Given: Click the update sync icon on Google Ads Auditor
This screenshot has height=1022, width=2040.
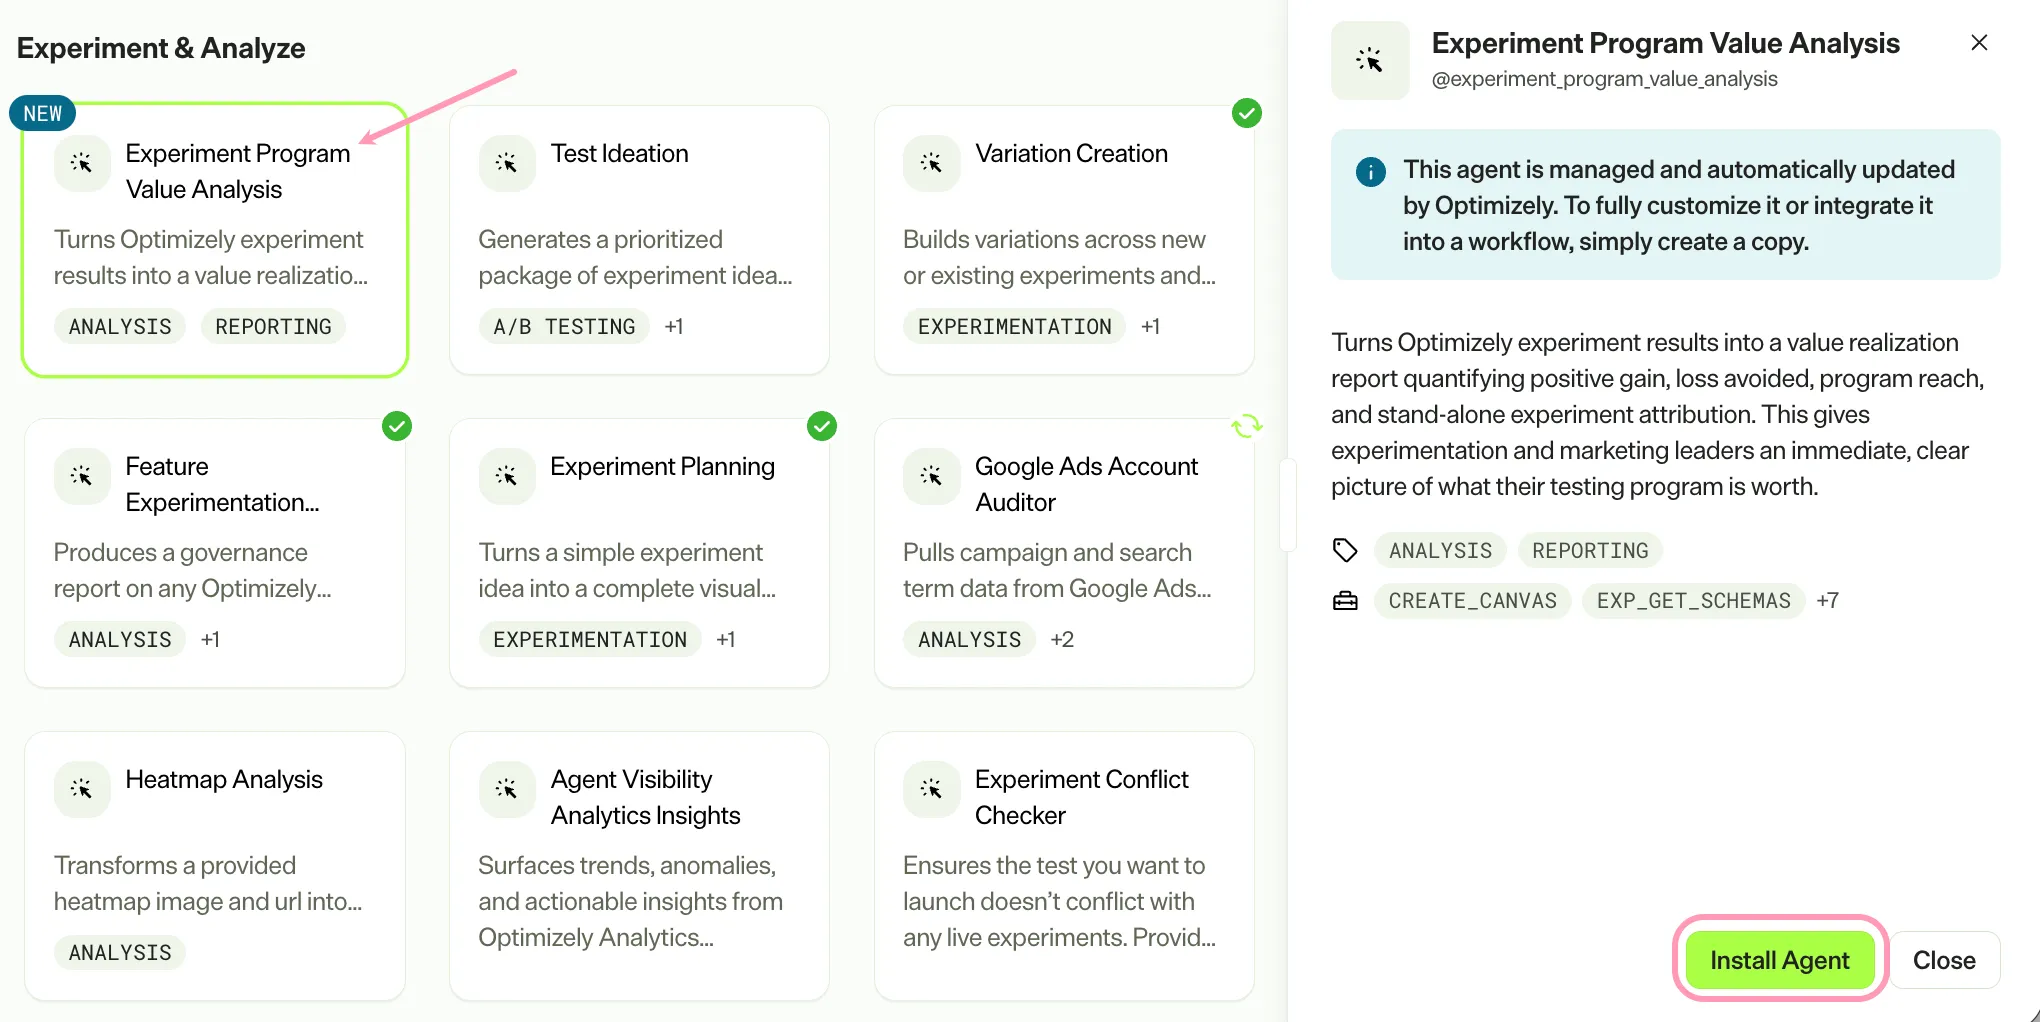Looking at the screenshot, I should [x=1247, y=426].
